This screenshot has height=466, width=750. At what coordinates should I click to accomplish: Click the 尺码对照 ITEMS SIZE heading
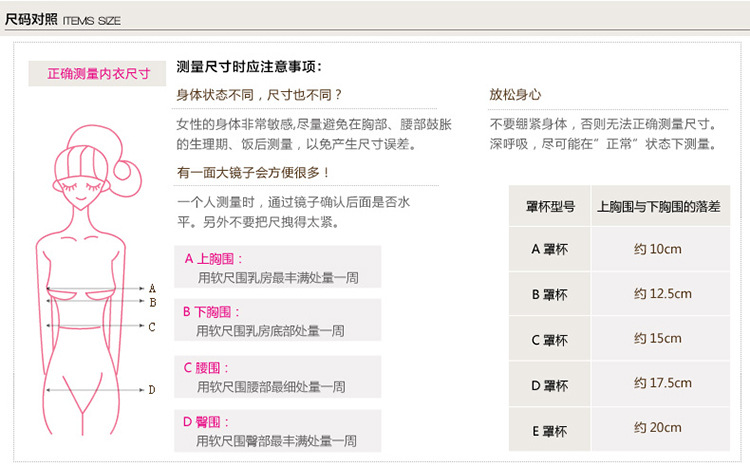pos(63,19)
